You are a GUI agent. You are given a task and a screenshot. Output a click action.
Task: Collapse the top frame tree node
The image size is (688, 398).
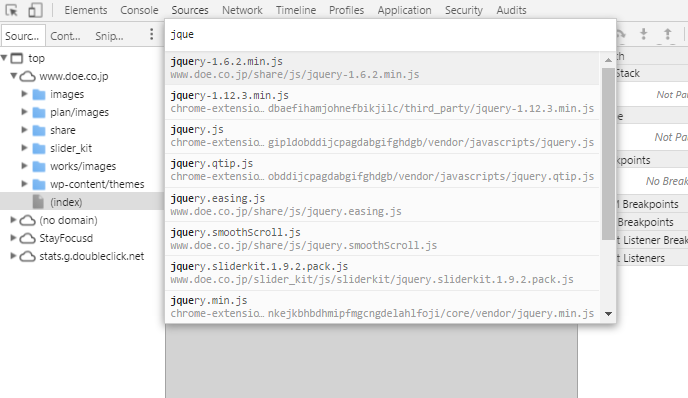[x=4, y=57]
